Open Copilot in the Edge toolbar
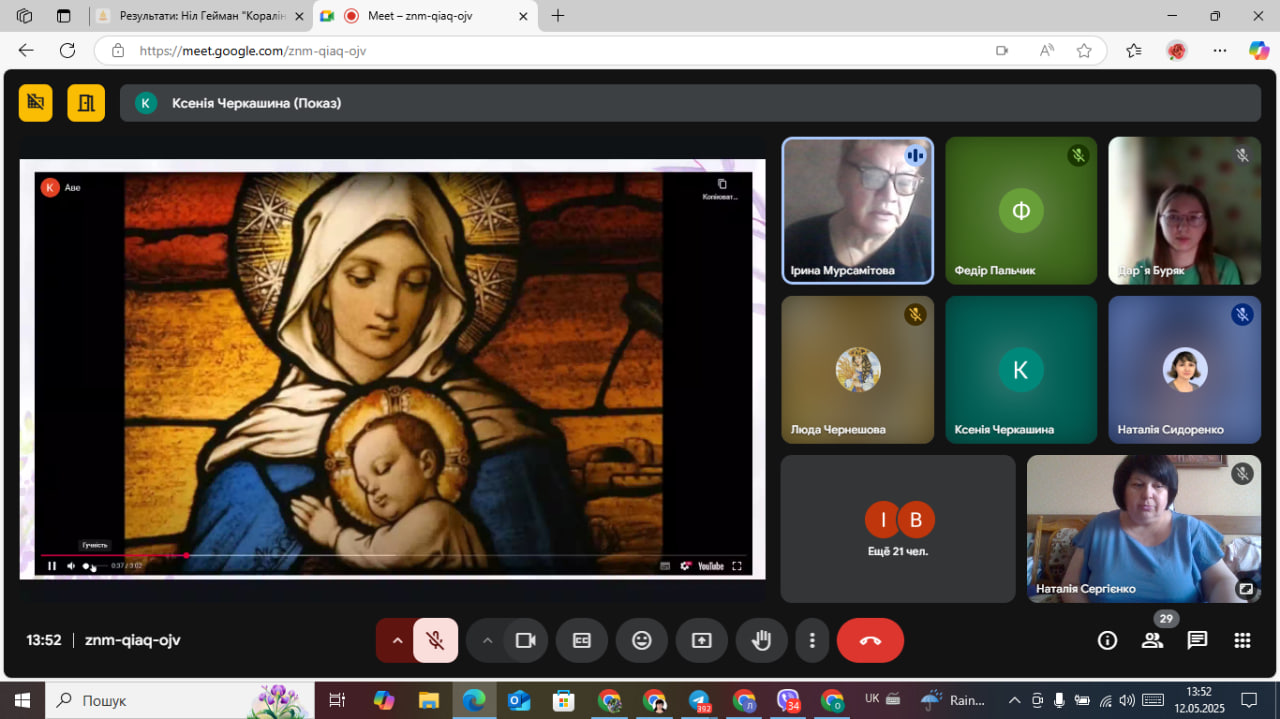Image resolution: width=1280 pixels, height=719 pixels. (x=1259, y=50)
